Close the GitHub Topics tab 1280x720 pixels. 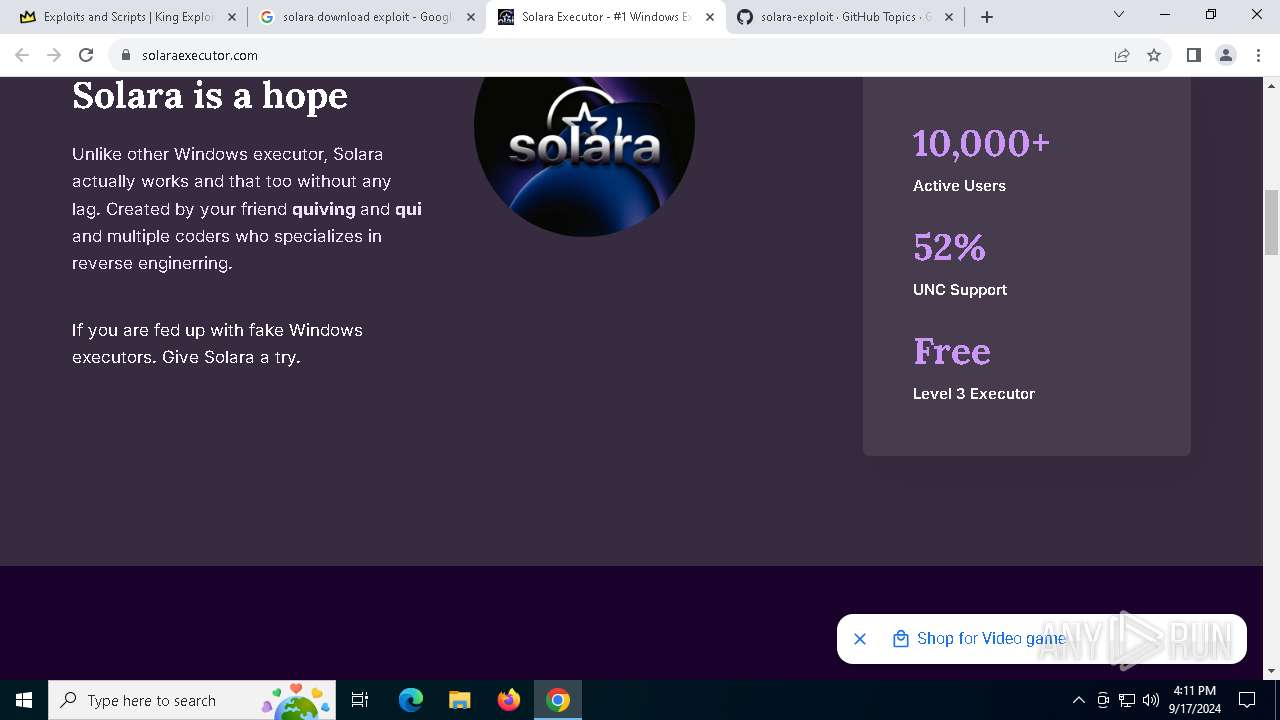[x=949, y=17]
